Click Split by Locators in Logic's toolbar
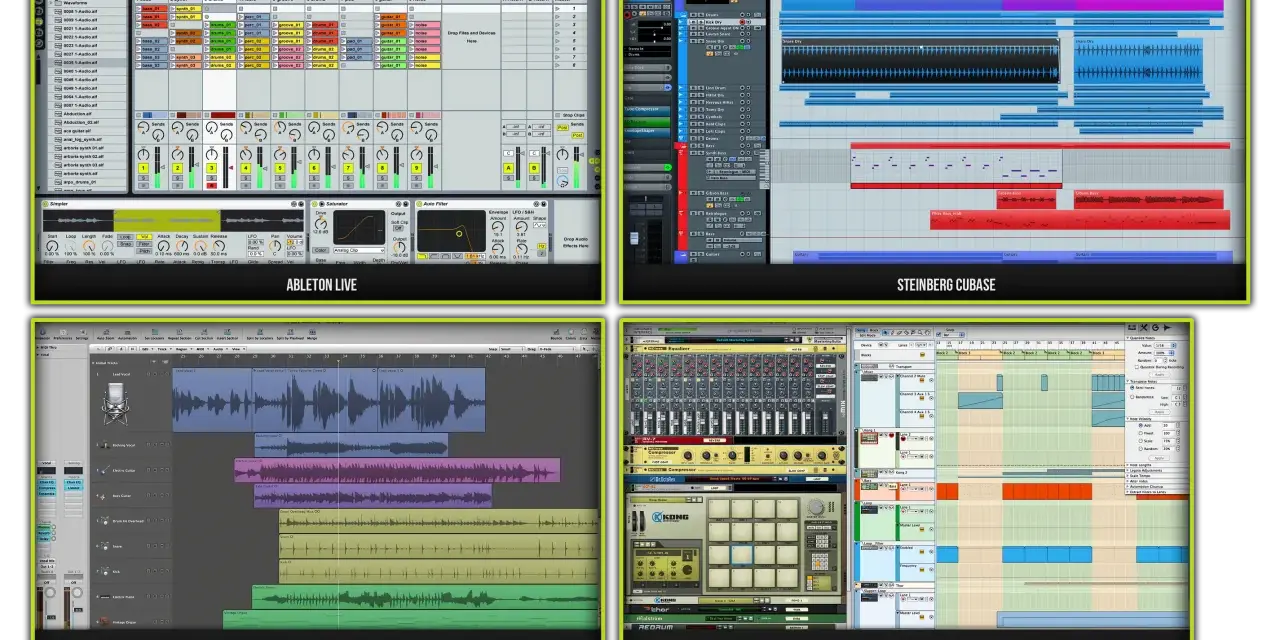1280x640 pixels. pyautogui.click(x=260, y=334)
